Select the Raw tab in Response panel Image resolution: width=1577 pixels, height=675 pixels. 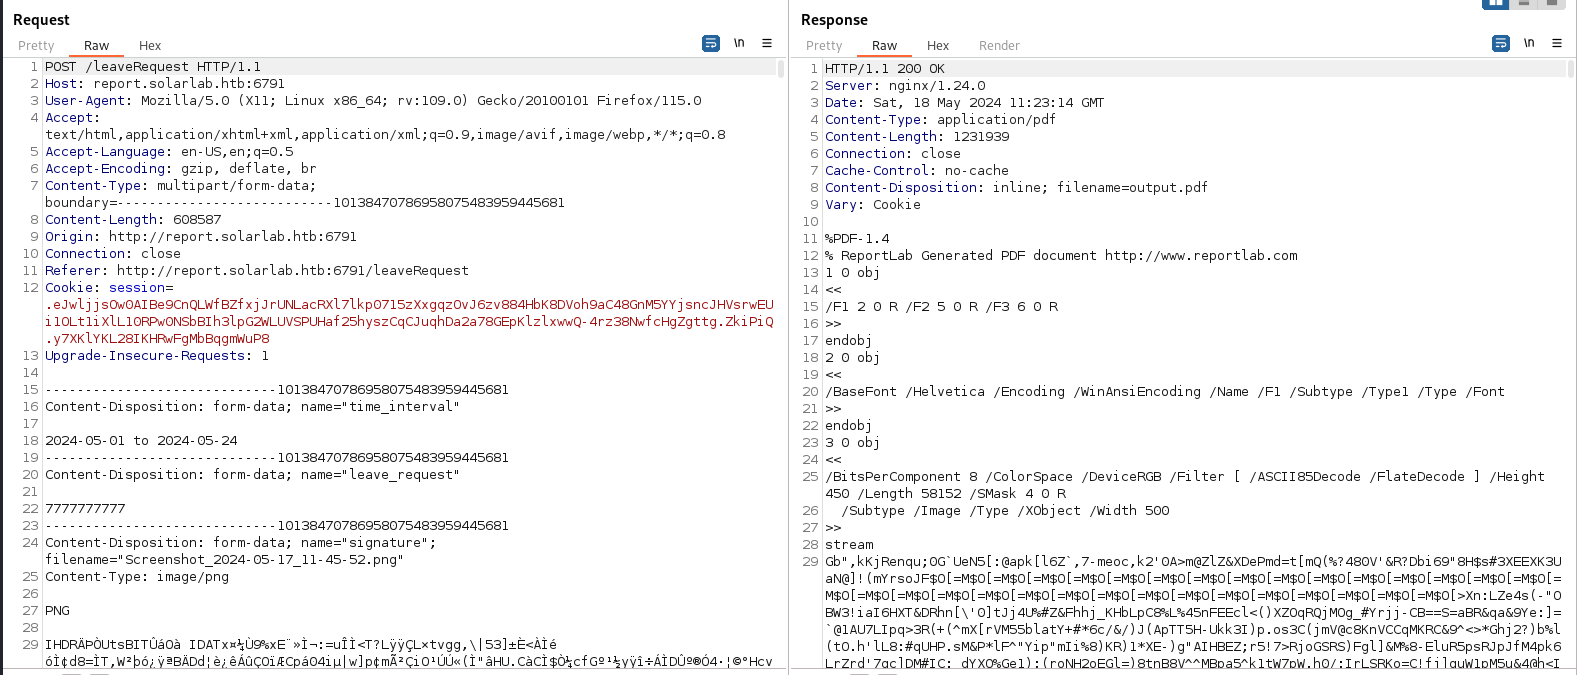[x=884, y=45]
